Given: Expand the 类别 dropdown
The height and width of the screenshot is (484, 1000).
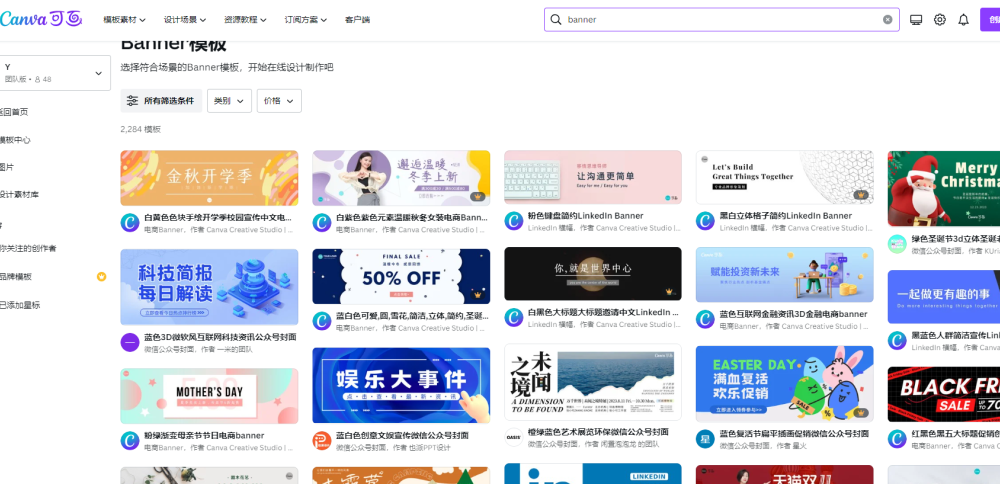Looking at the screenshot, I should click(x=230, y=101).
